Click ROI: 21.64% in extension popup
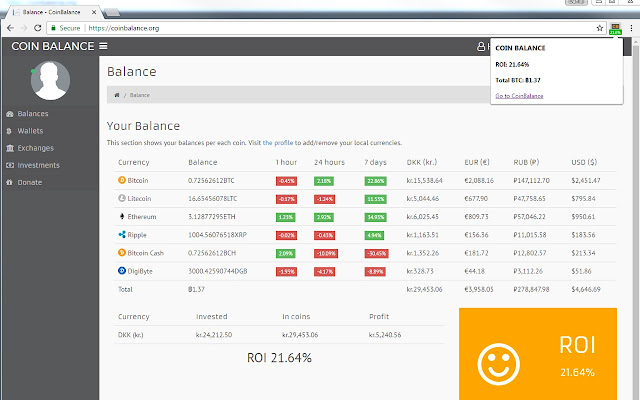The width and height of the screenshot is (640, 400). point(512,64)
